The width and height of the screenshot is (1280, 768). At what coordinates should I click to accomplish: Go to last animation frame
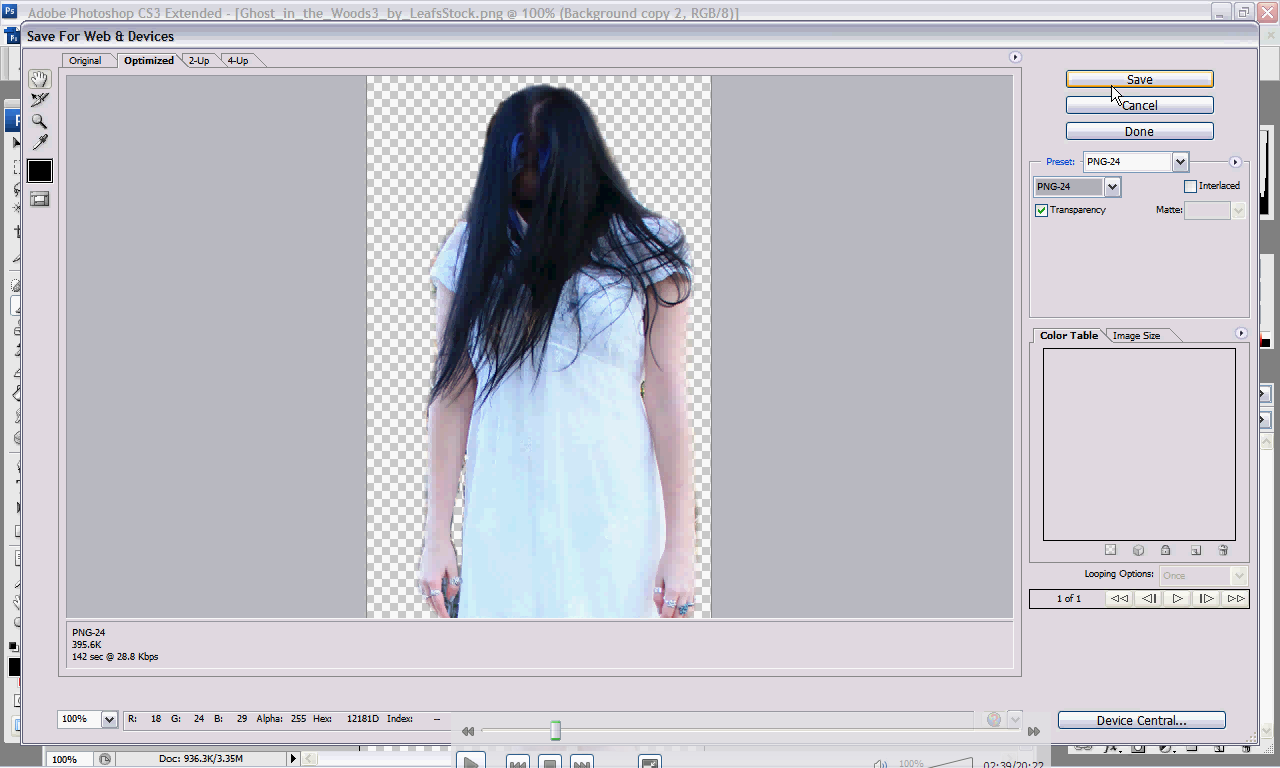click(x=1236, y=599)
